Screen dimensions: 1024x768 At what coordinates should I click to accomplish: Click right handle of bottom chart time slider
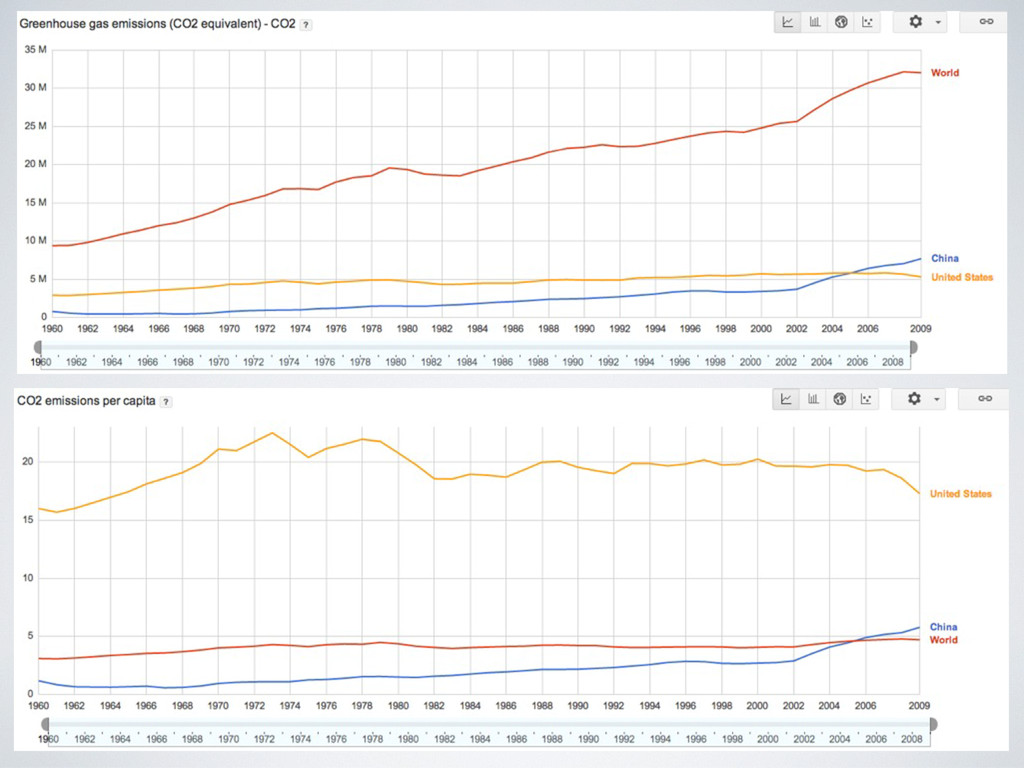(x=933, y=724)
